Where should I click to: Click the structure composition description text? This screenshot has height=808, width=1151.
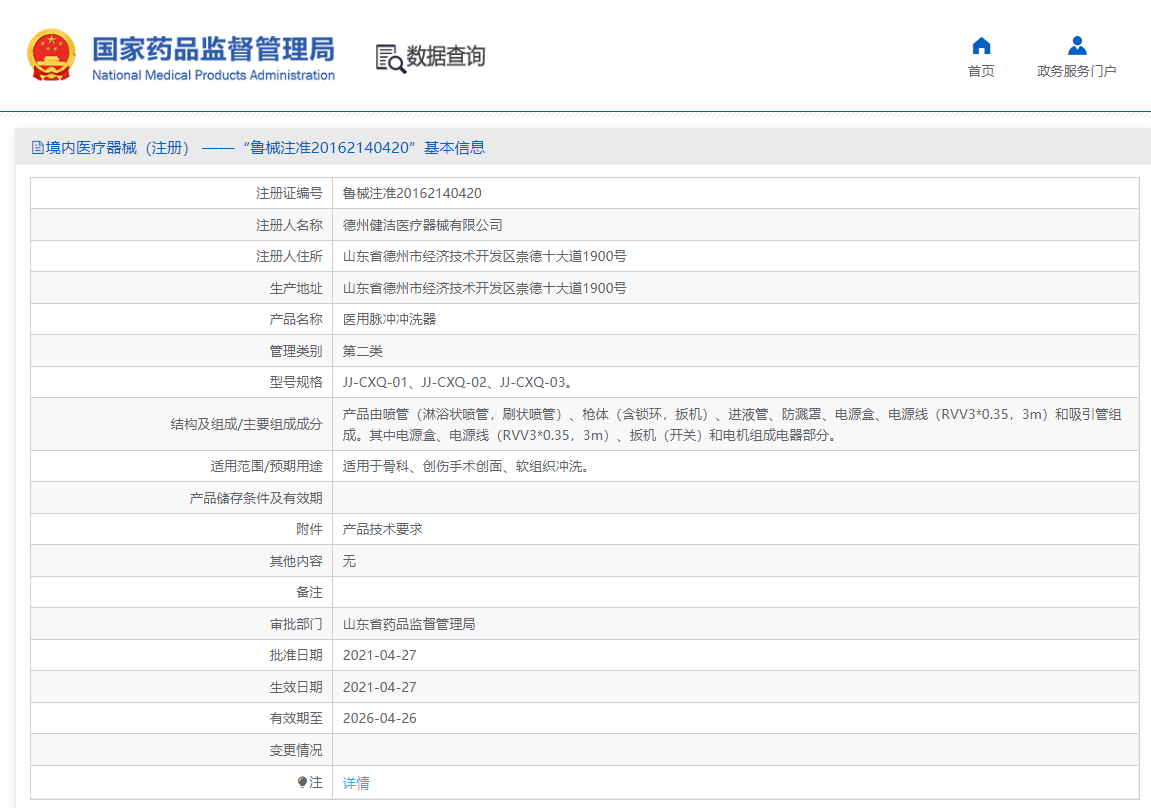(x=732, y=424)
